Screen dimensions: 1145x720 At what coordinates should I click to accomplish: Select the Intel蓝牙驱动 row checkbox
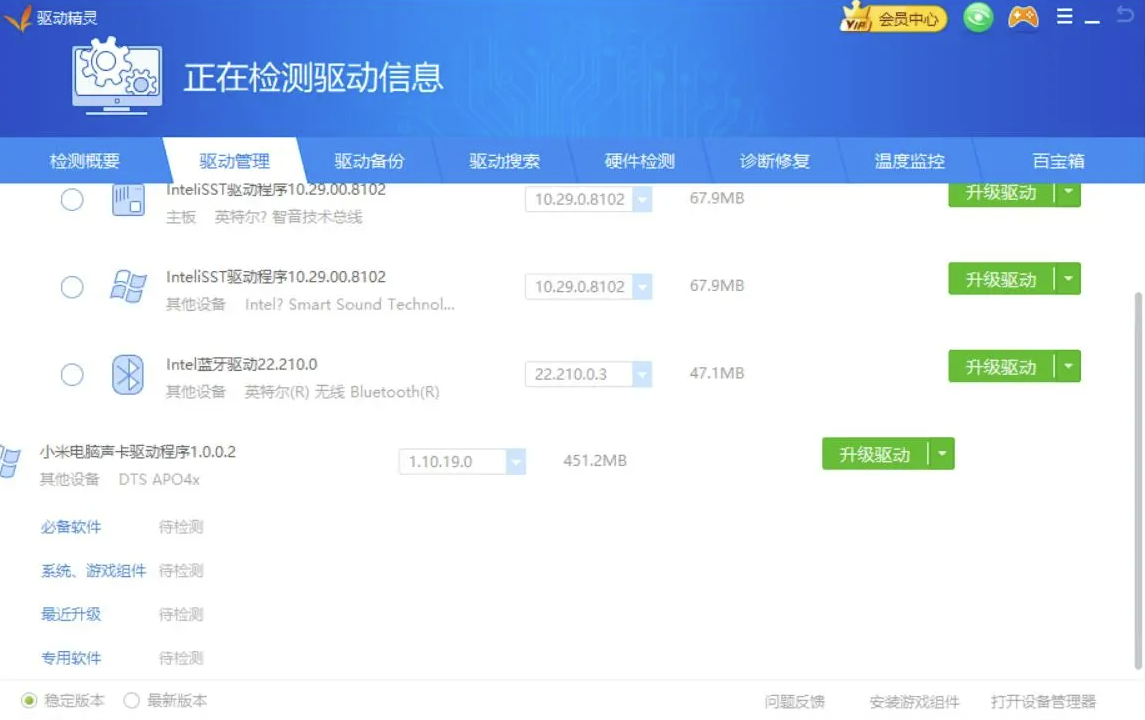[x=72, y=374]
